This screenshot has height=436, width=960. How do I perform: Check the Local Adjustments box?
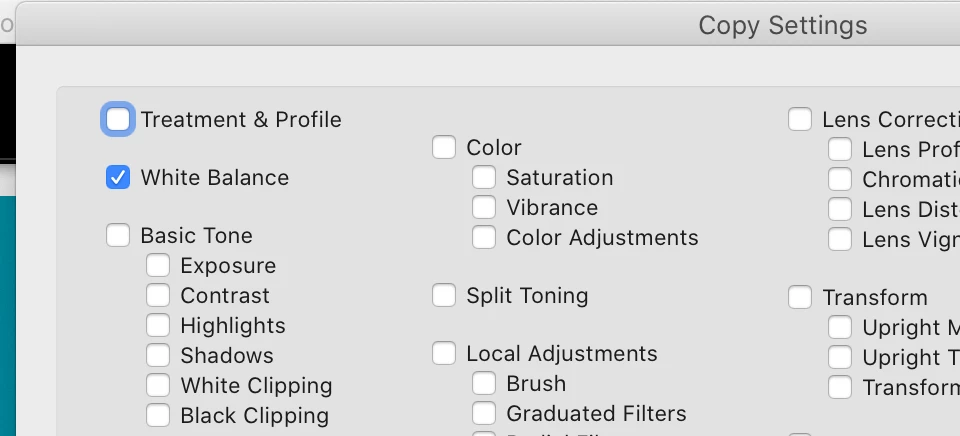click(x=444, y=354)
